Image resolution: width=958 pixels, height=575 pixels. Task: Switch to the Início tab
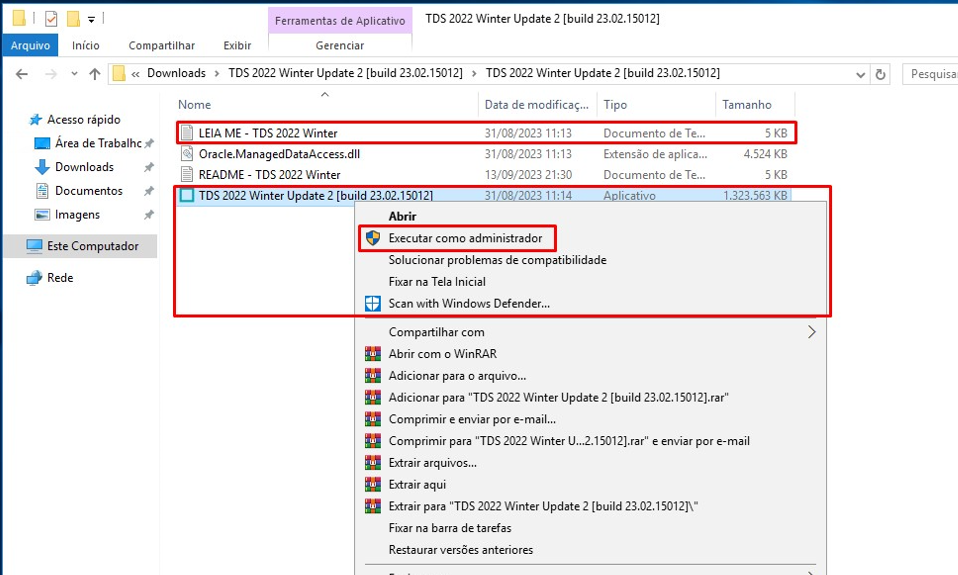pyautogui.click(x=86, y=45)
